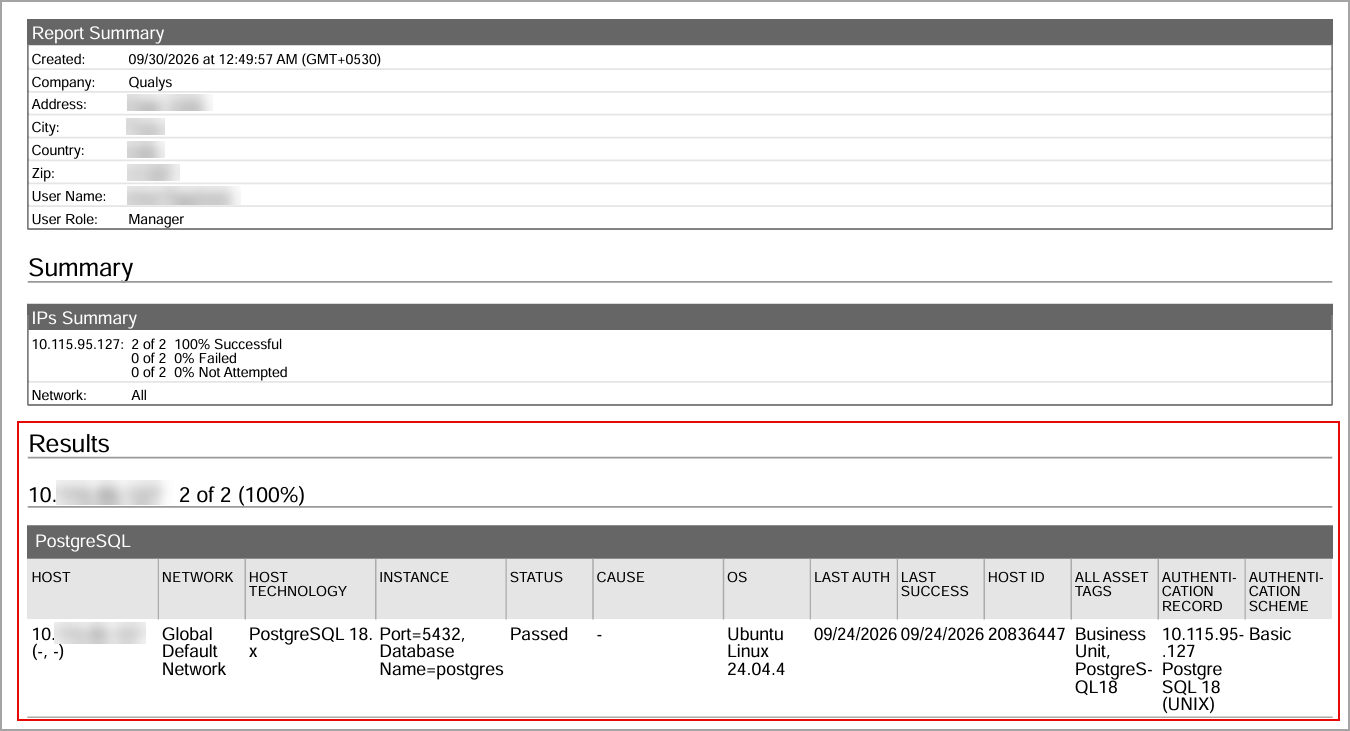Click the "User Name:" field label
Image resolution: width=1350 pixels, height=731 pixels.
coord(69,196)
